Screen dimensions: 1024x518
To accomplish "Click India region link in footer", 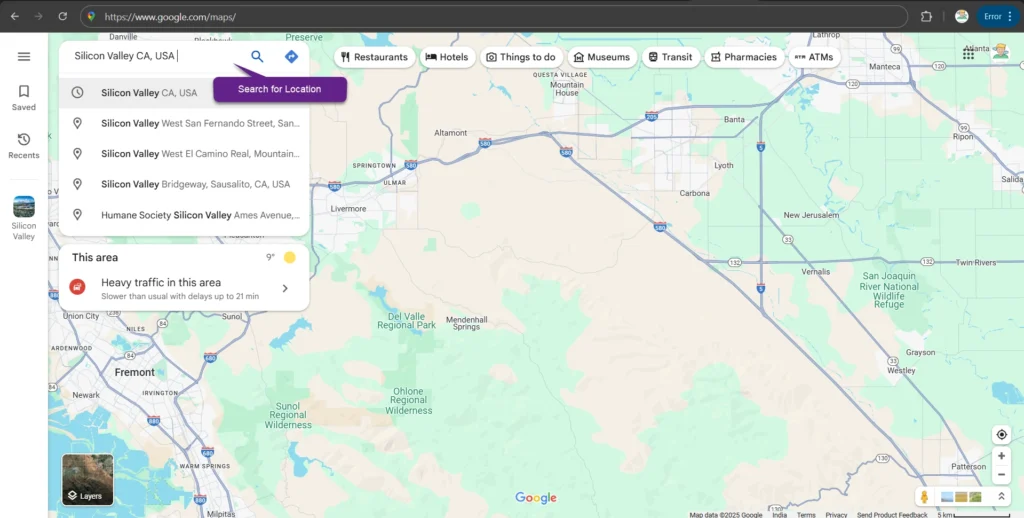I will [x=780, y=515].
